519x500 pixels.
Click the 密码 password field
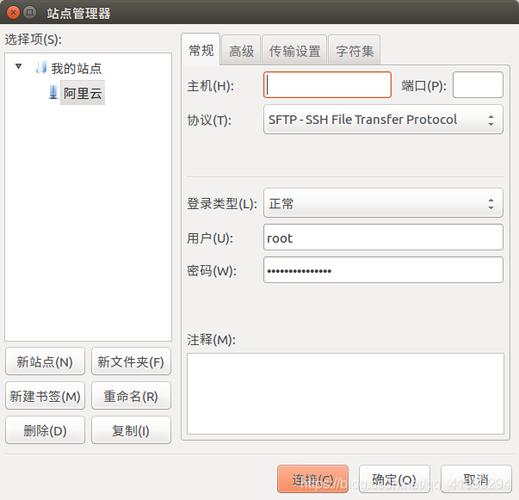click(383, 270)
